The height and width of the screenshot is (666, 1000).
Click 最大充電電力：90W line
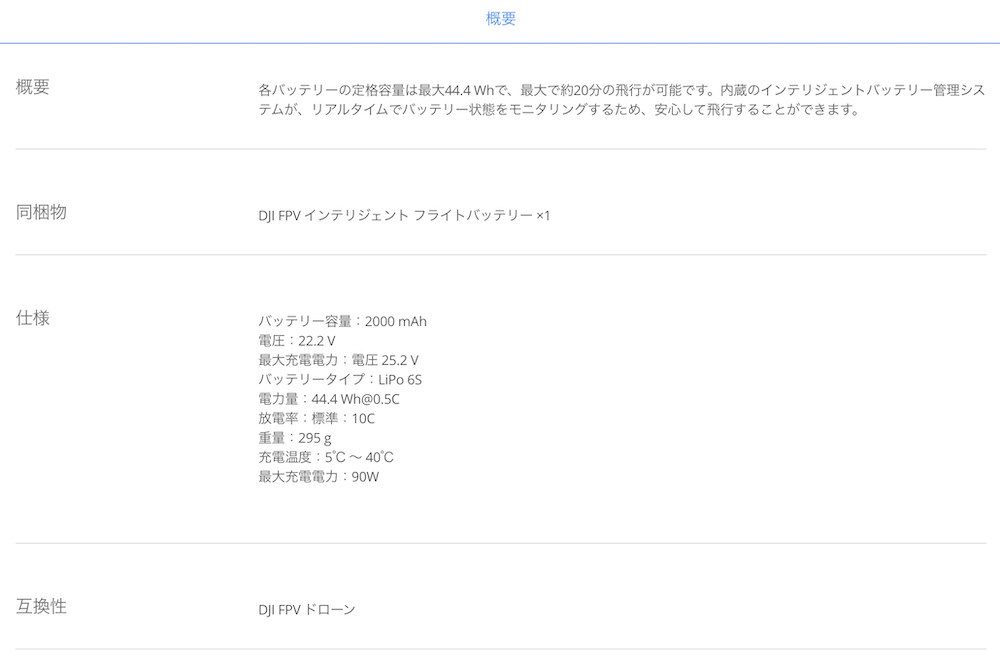click(x=318, y=477)
